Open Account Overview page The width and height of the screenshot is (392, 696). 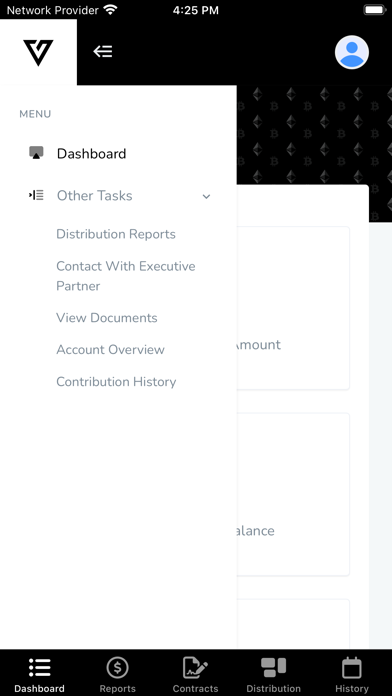[110, 350]
